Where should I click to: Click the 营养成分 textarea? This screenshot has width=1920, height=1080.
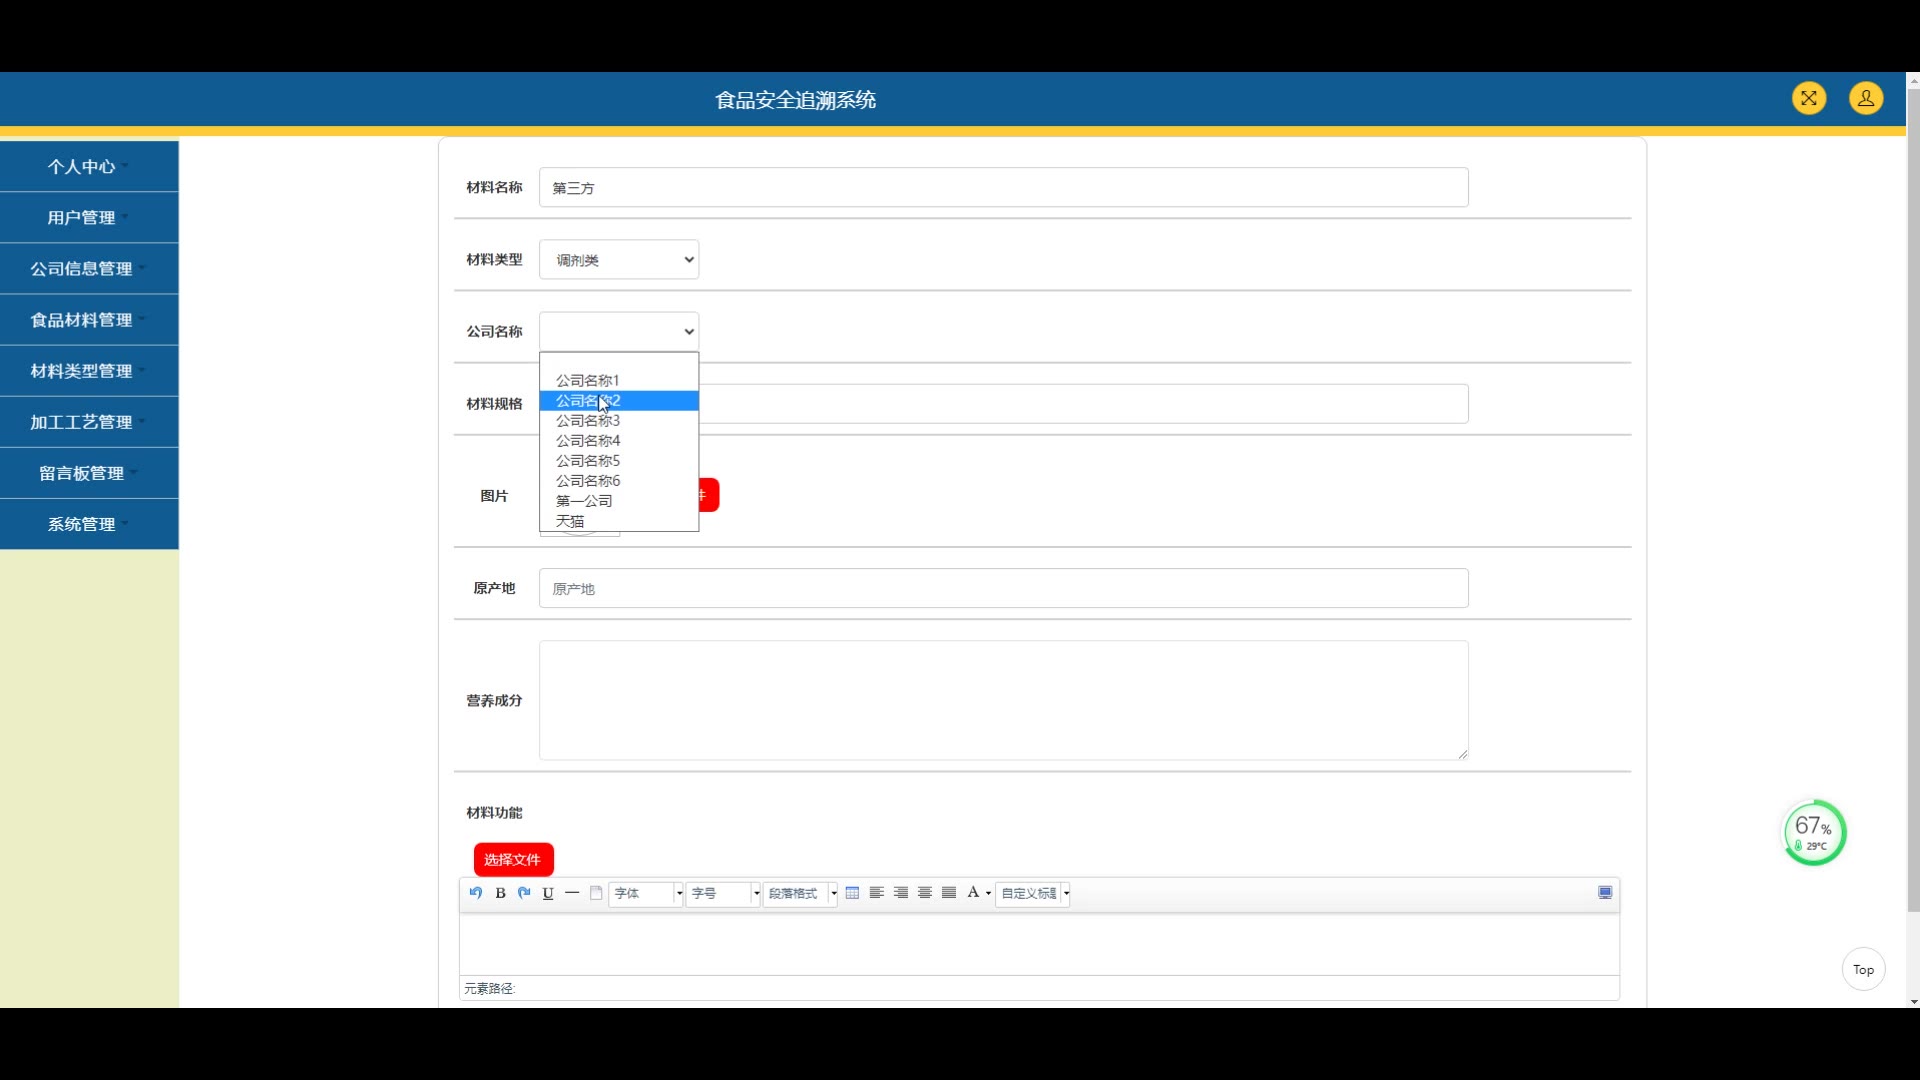(x=1003, y=700)
